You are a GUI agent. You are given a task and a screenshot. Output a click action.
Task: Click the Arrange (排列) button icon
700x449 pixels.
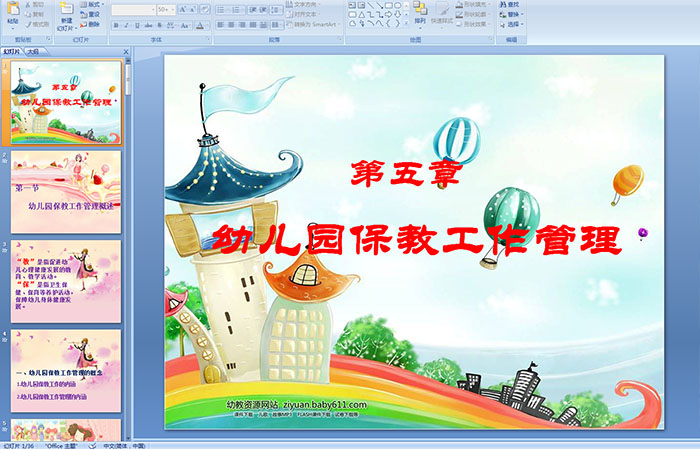420,8
